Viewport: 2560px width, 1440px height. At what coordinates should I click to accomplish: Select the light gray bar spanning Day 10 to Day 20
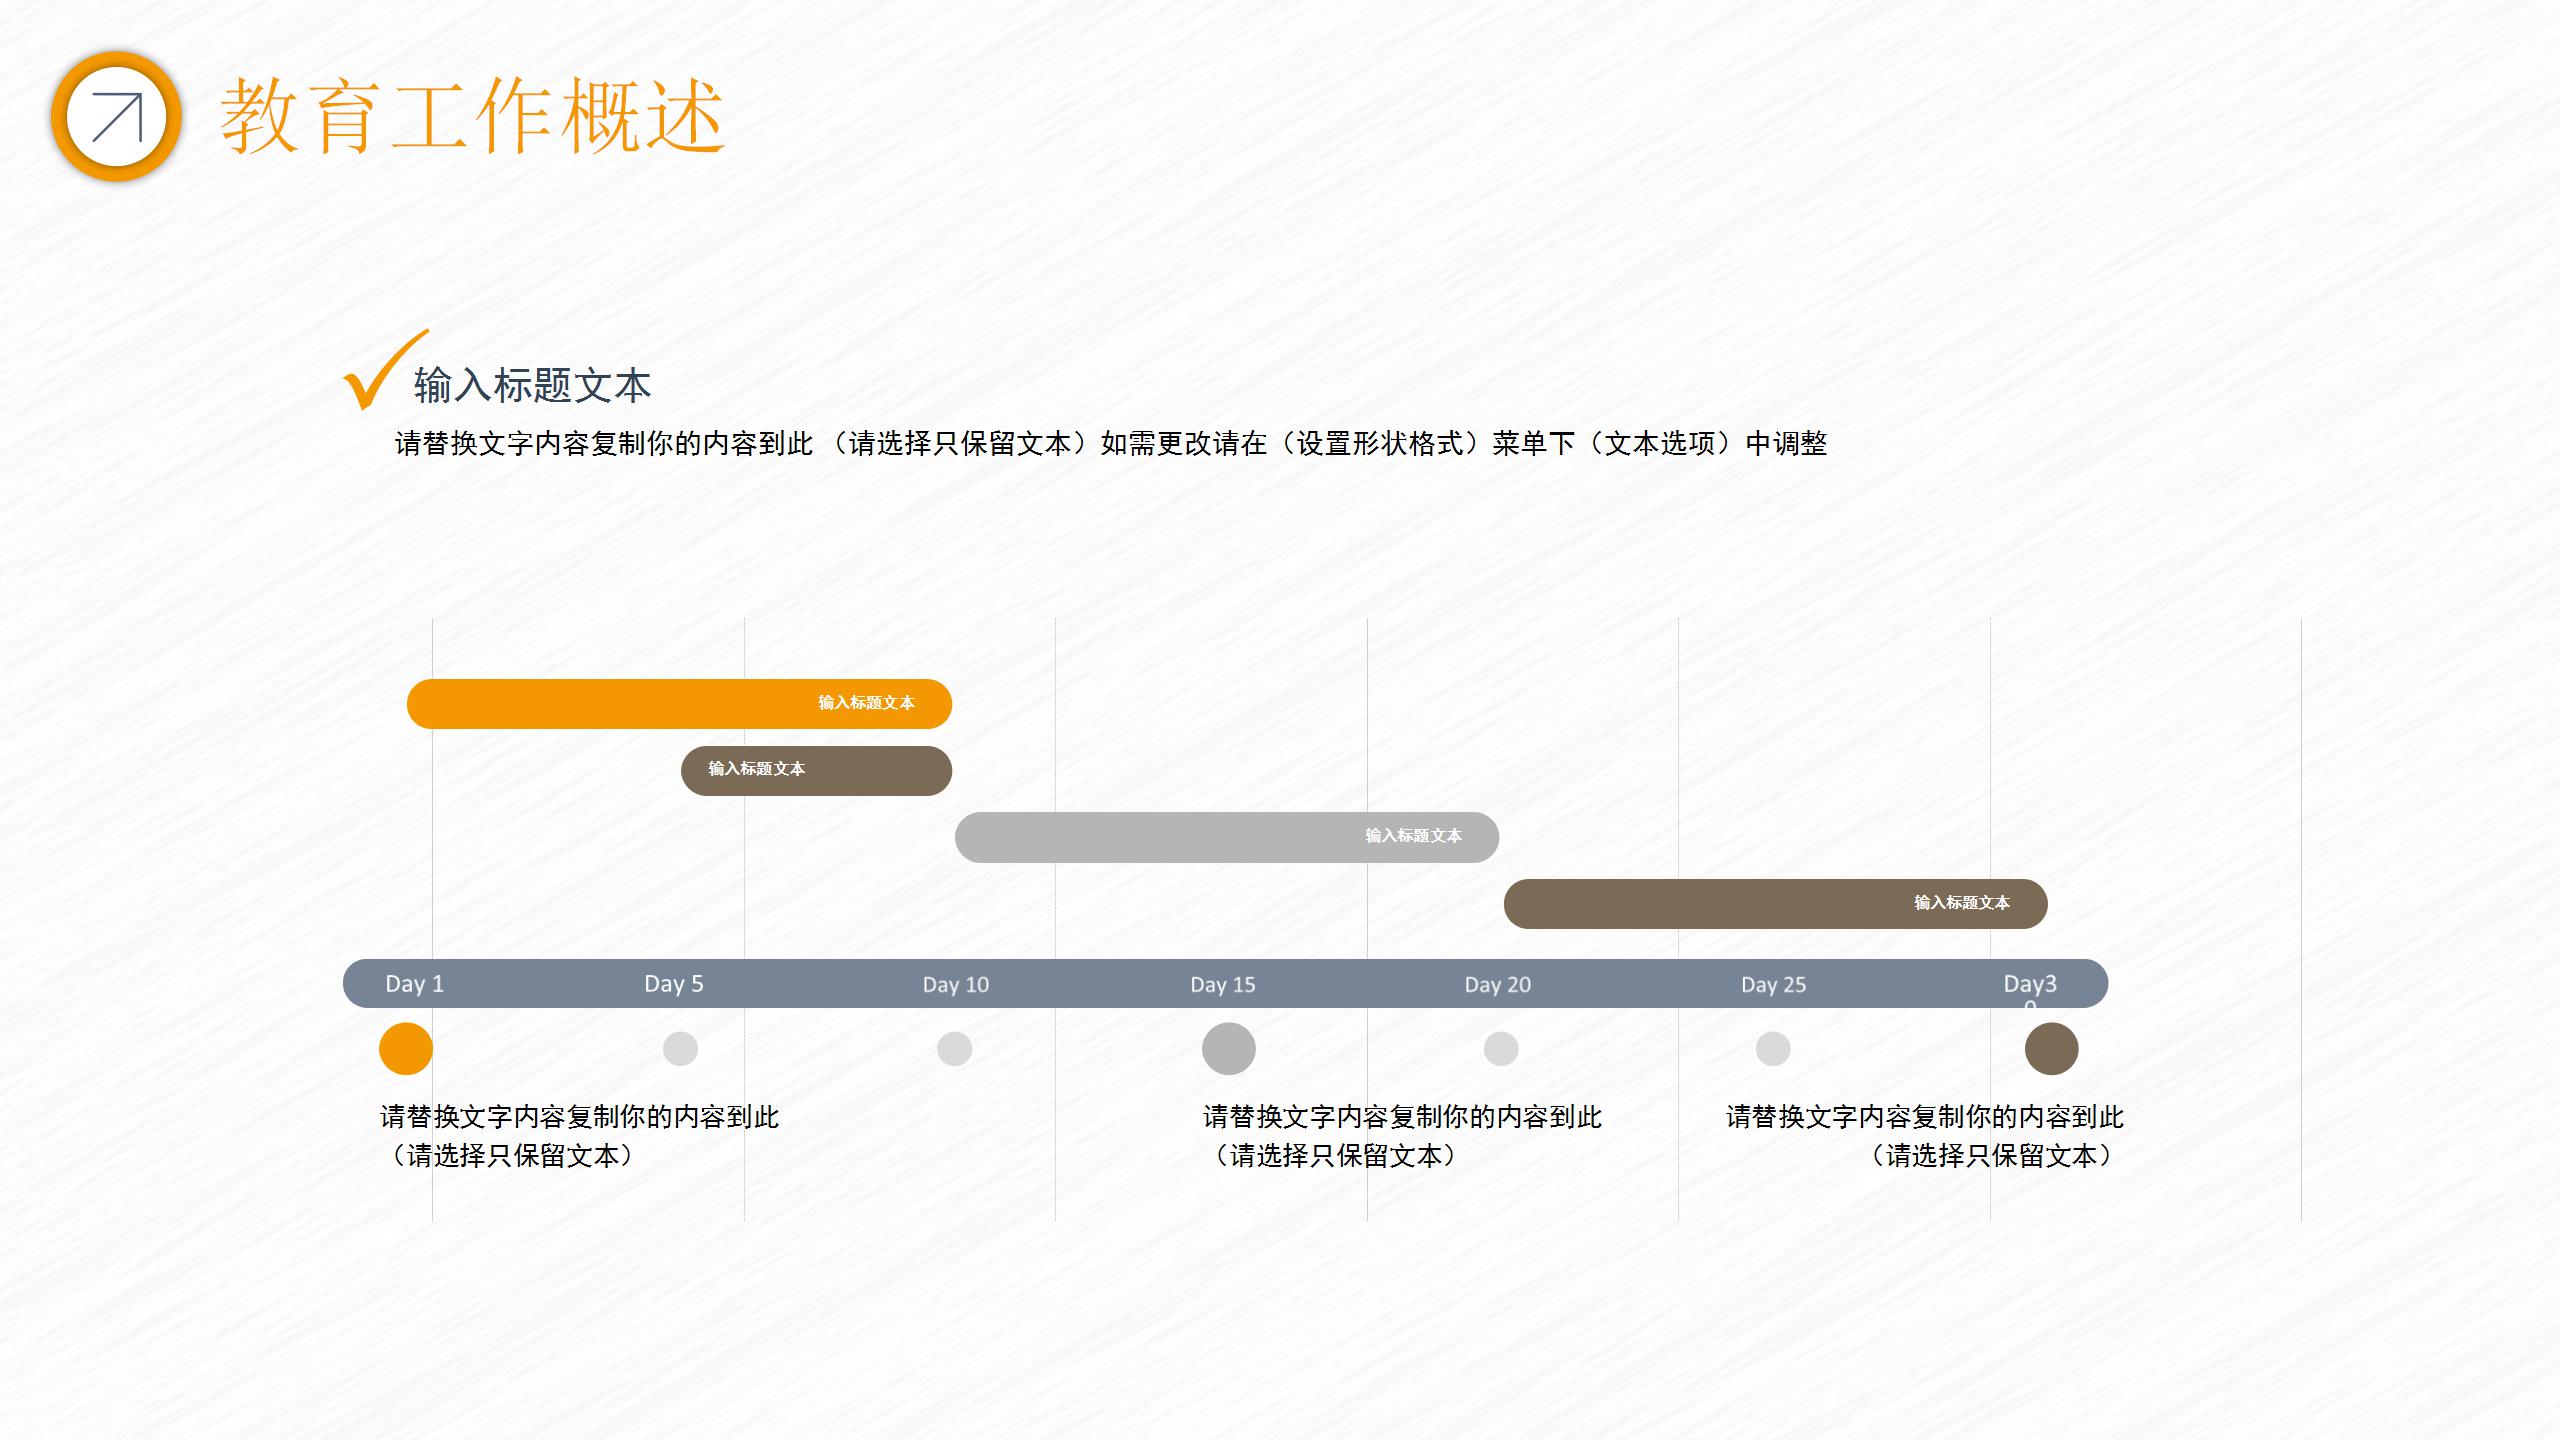tap(1226, 838)
